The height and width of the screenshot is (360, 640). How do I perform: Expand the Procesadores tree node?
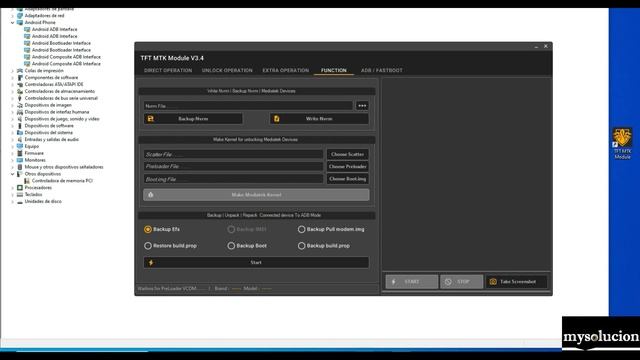12,188
